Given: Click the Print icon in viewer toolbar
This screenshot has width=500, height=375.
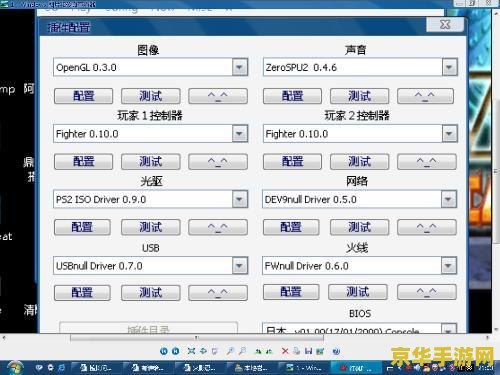Looking at the screenshot, I should [296, 351].
